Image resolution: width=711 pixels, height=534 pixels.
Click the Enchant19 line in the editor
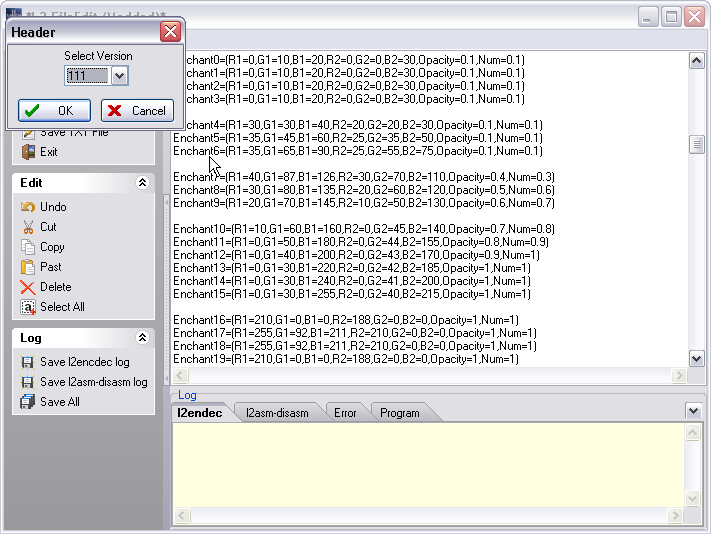[x=346, y=359]
